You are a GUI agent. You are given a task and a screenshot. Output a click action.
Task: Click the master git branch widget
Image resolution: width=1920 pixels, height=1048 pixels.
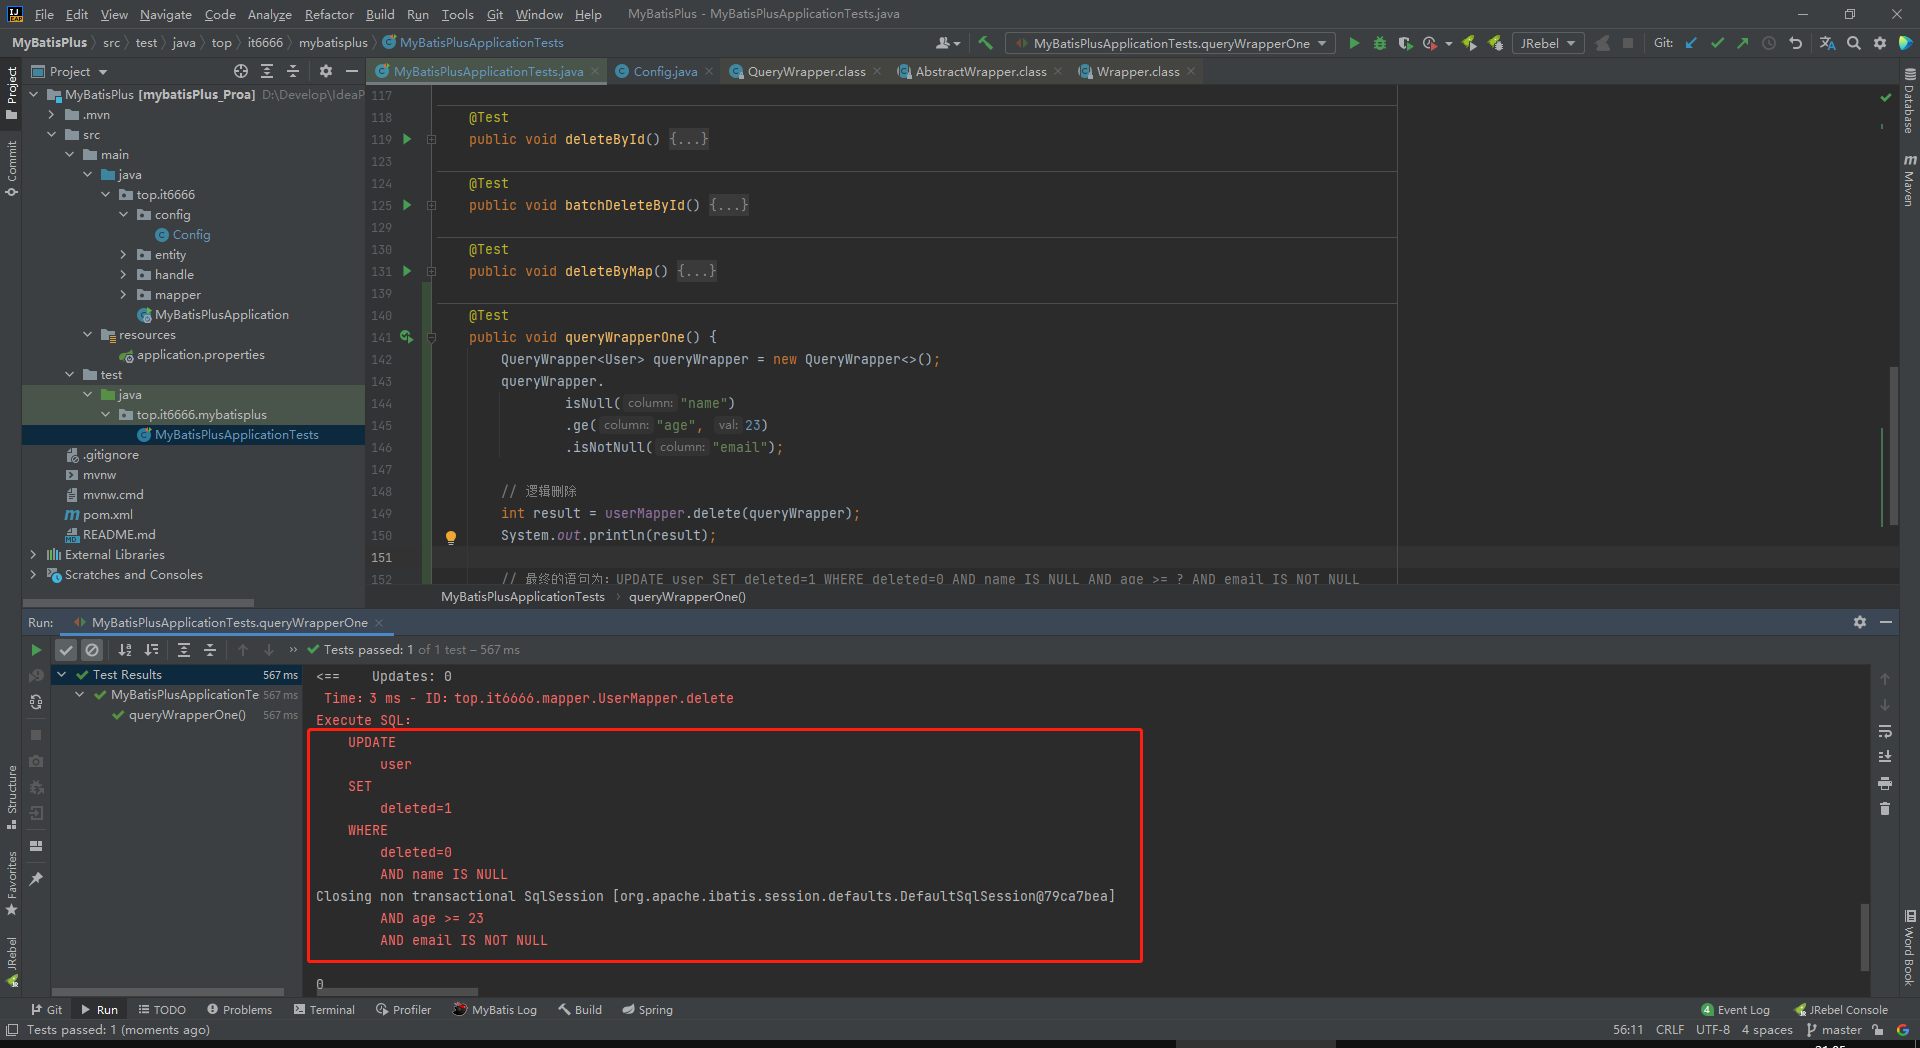1835,1030
